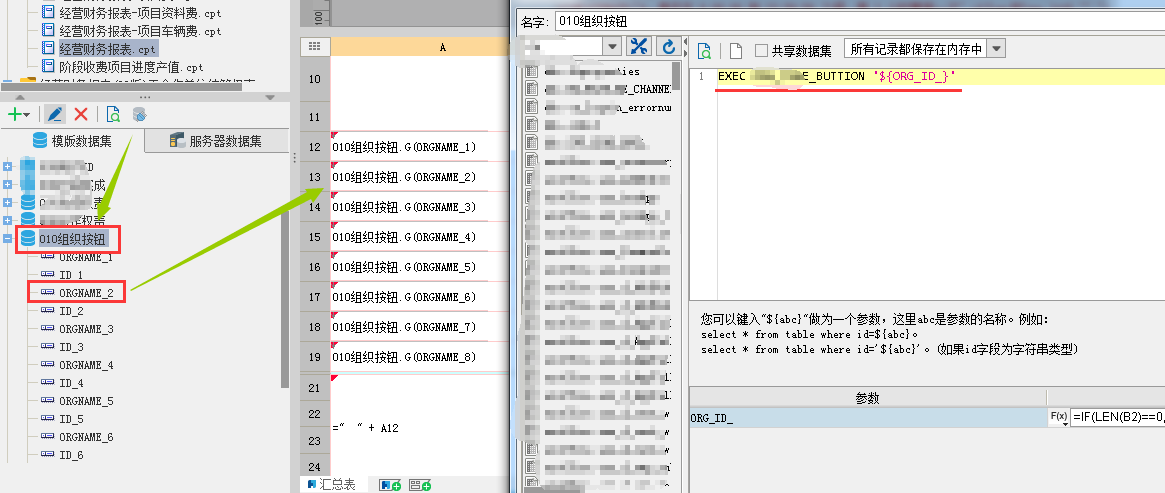Click the 阶段收费项目进度产值.cpt file icon
This screenshot has height=493, width=1165.
pos(48,67)
